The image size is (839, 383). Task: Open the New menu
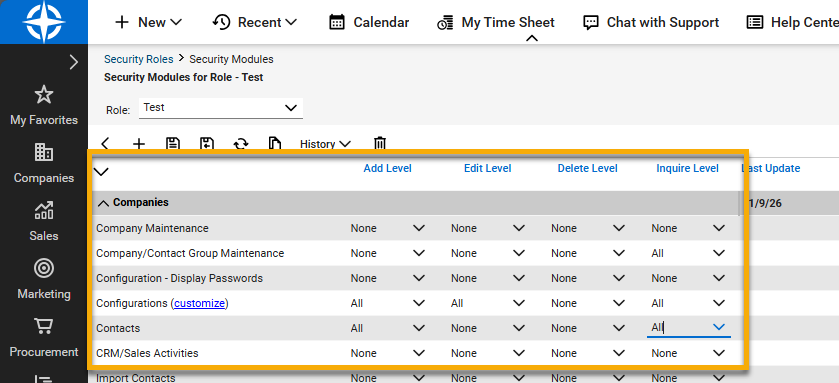(x=149, y=22)
